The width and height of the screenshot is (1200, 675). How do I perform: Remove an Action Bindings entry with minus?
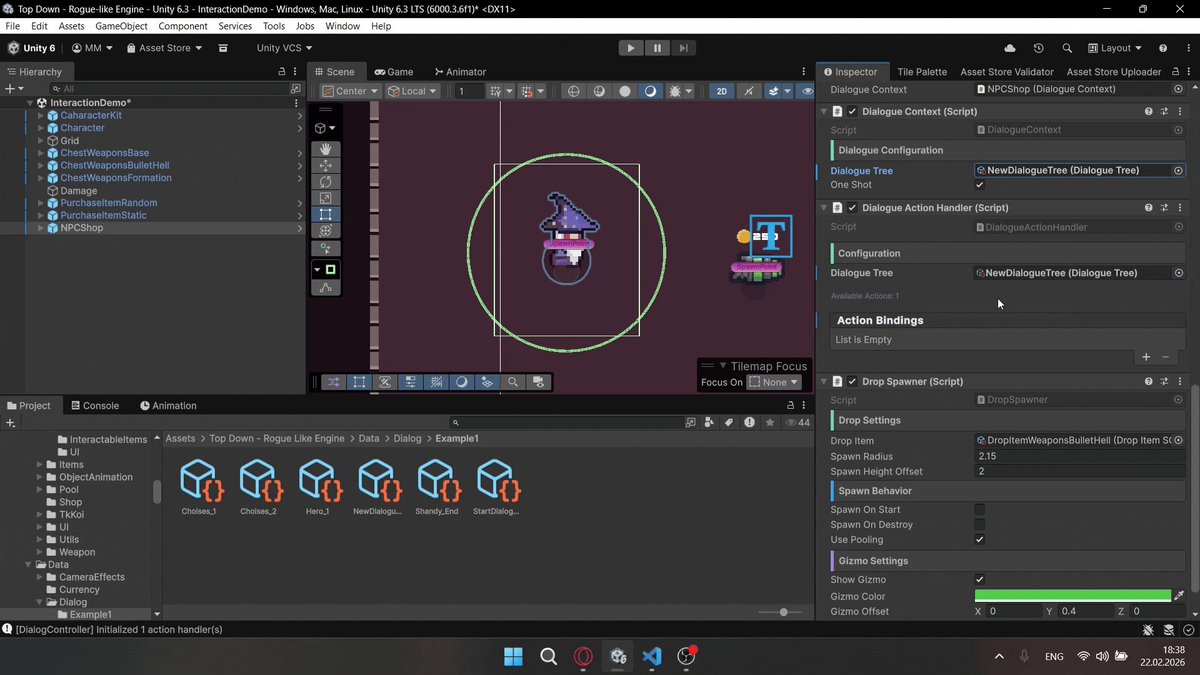1166,357
